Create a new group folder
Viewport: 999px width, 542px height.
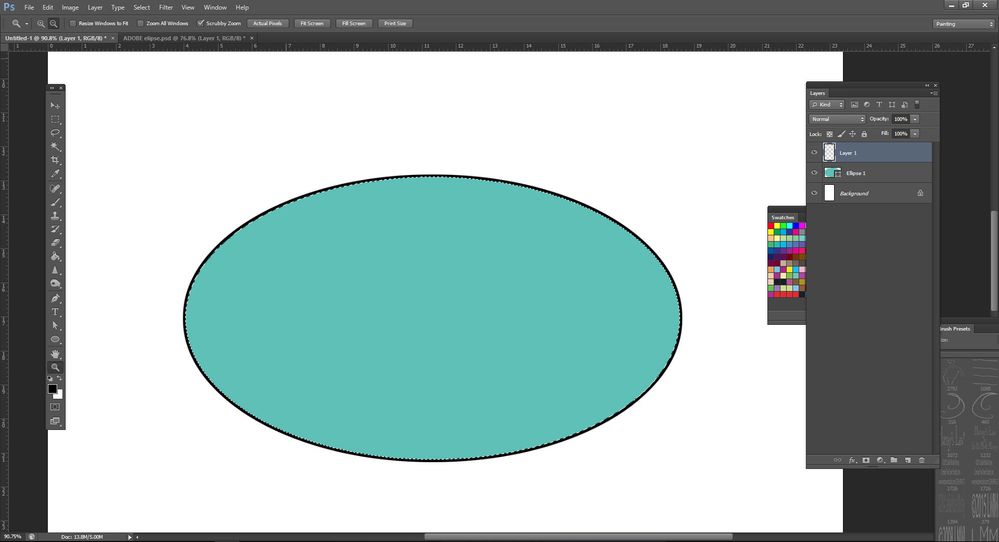pyautogui.click(x=894, y=460)
